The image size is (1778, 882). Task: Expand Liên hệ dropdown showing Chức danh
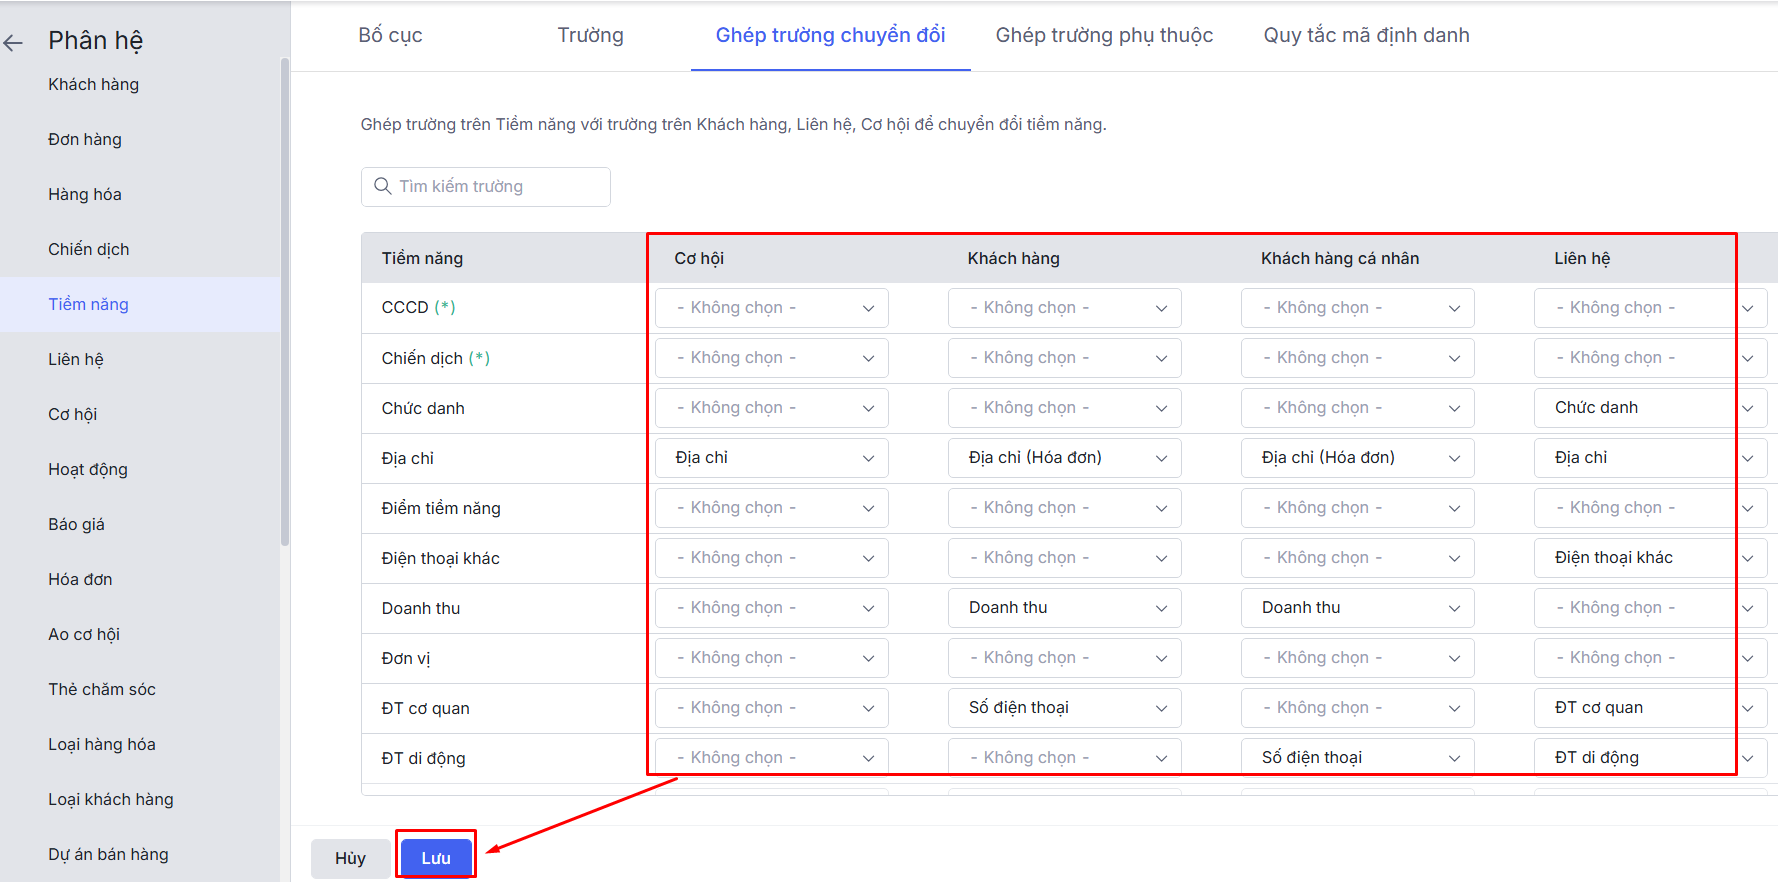coord(1650,408)
